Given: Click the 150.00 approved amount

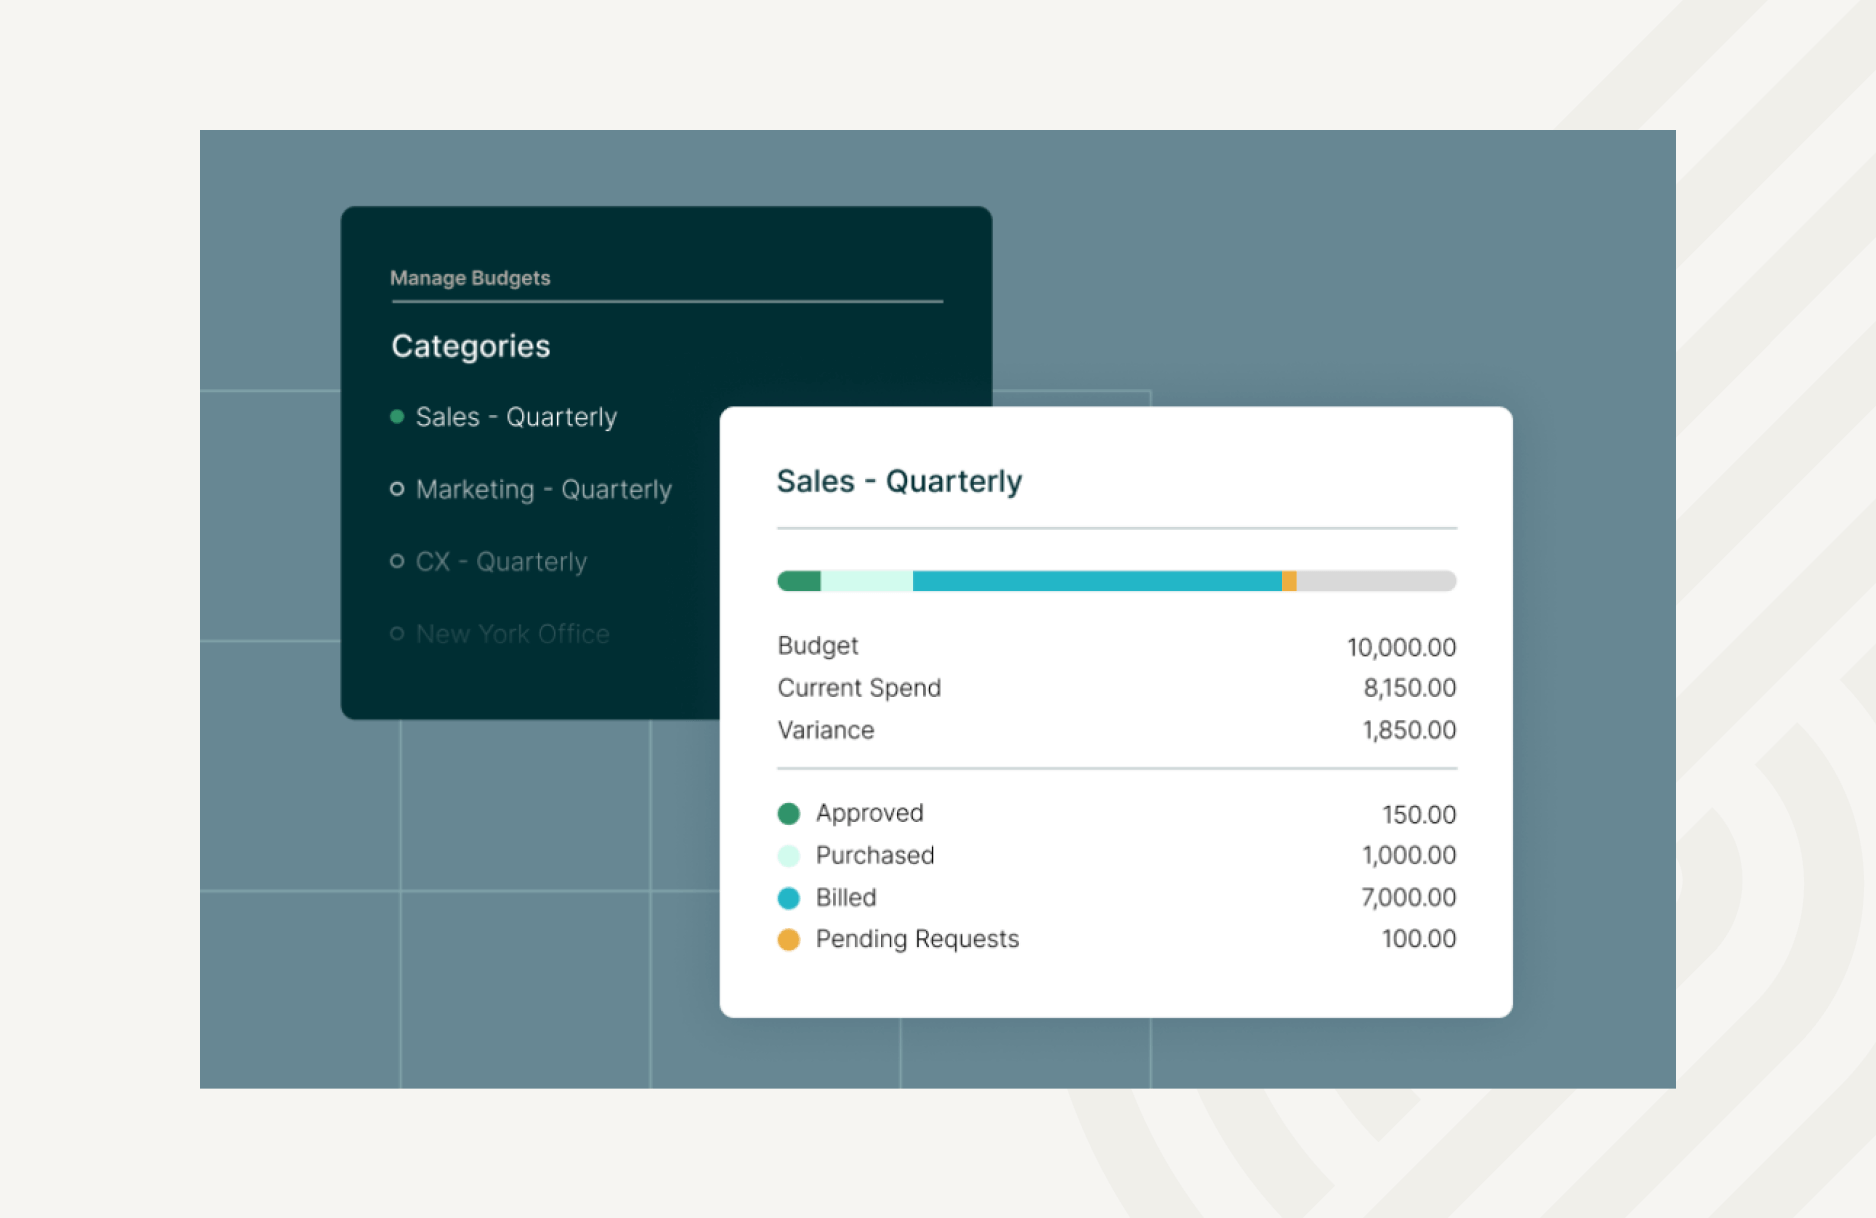Looking at the screenshot, I should click(1419, 814).
